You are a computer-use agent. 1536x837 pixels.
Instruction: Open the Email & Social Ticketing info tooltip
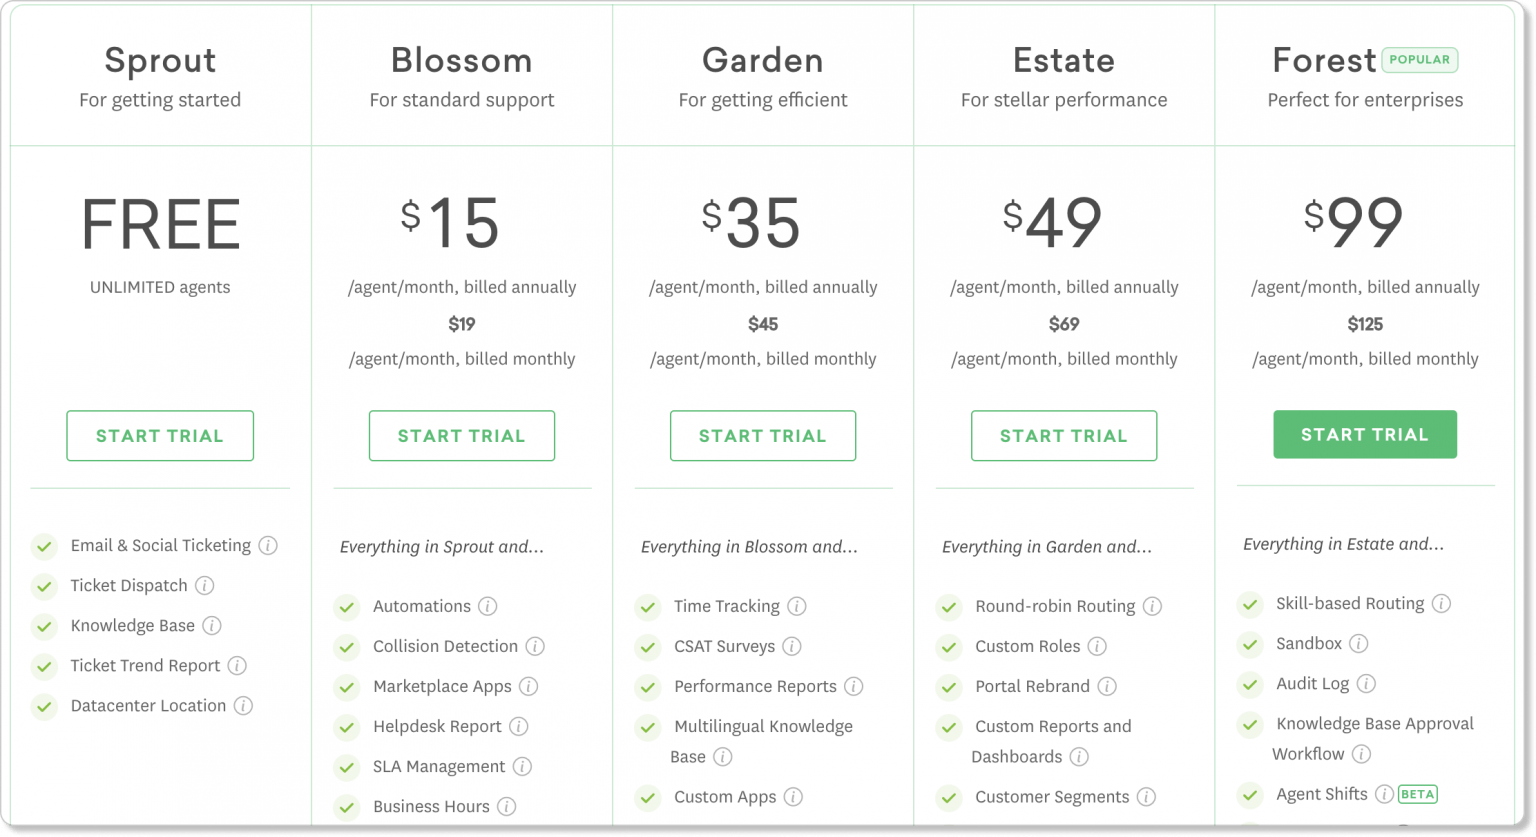pos(268,546)
